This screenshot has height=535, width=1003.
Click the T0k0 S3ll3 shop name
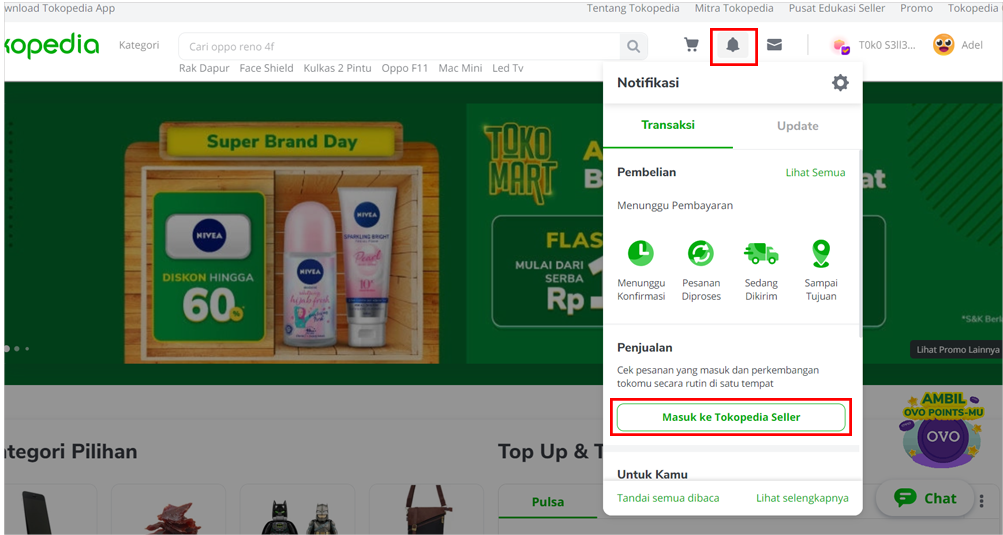click(x=887, y=45)
